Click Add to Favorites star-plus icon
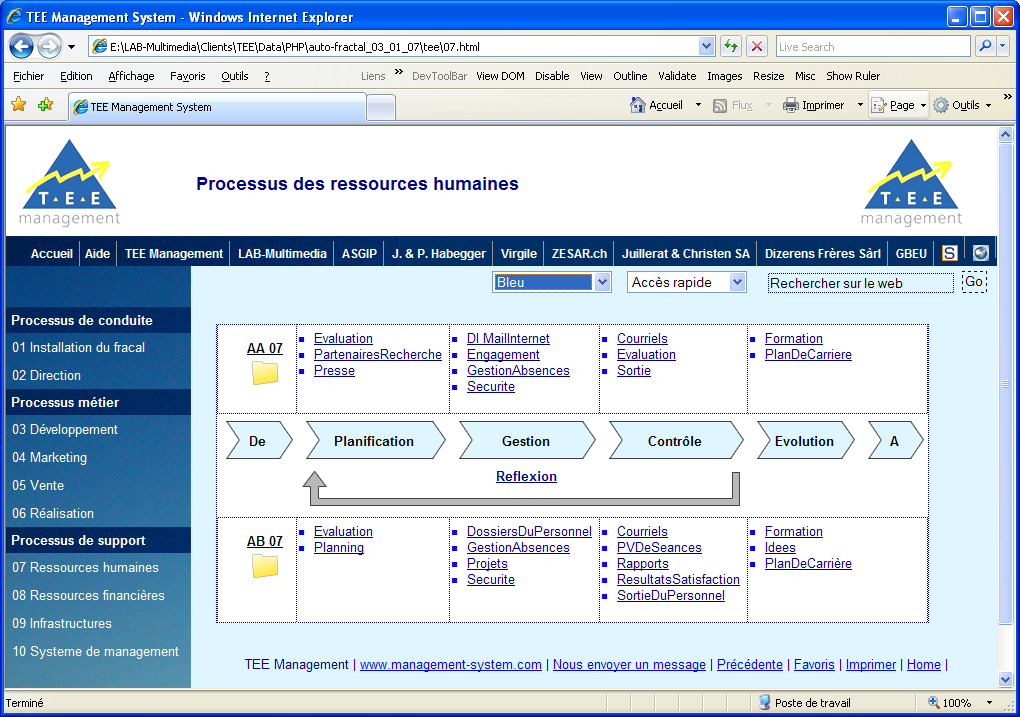 (45, 104)
